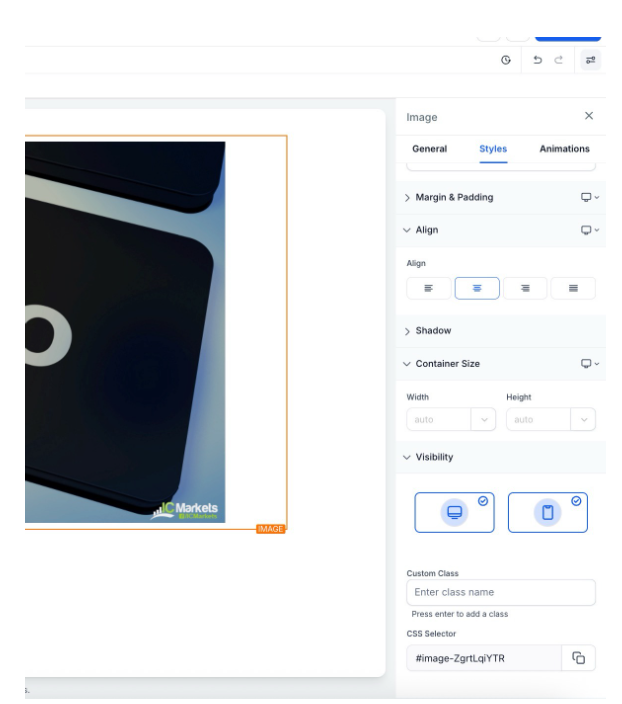Copy the CSS selector to clipboard
This screenshot has width=622, height=704.
tap(578, 657)
